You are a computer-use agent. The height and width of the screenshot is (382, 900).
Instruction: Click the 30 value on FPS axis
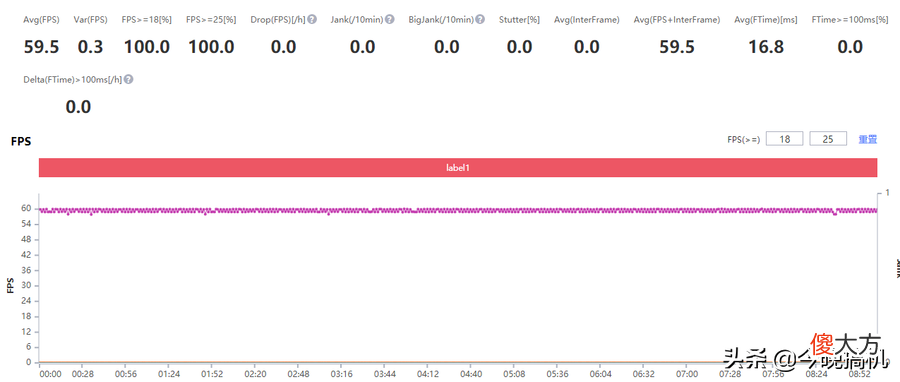26,286
